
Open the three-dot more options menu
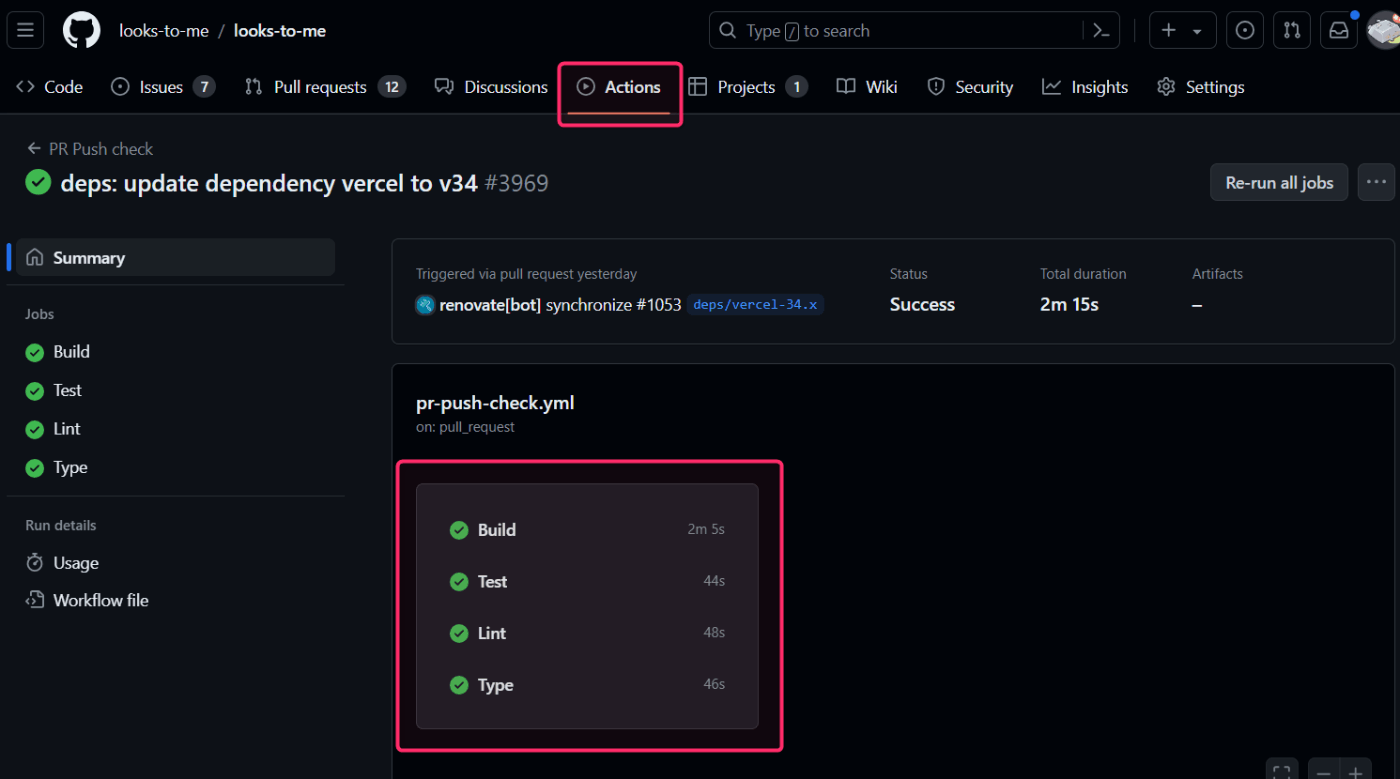[1376, 182]
